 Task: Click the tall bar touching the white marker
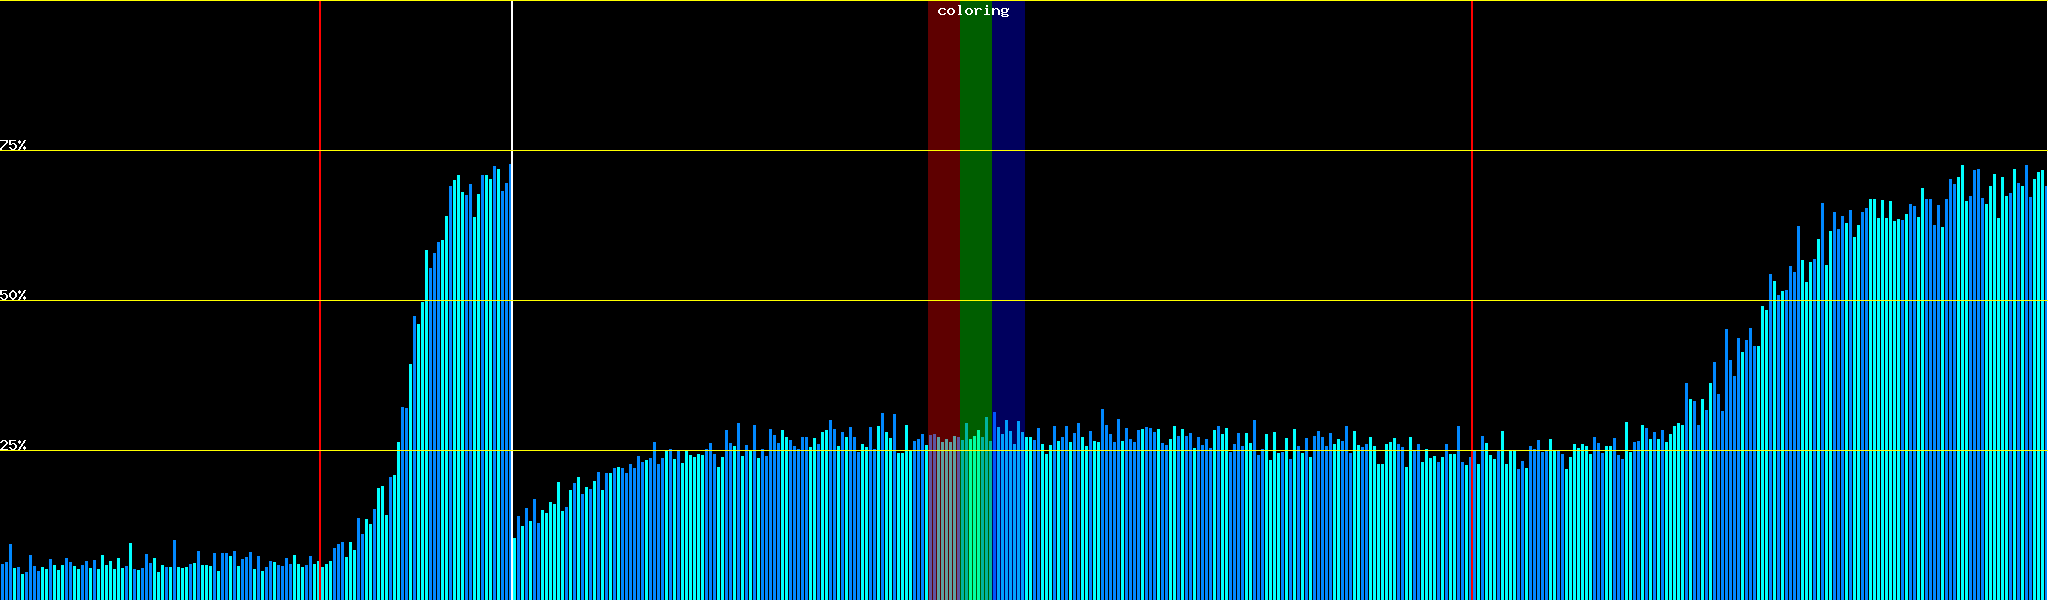[x=509, y=380]
